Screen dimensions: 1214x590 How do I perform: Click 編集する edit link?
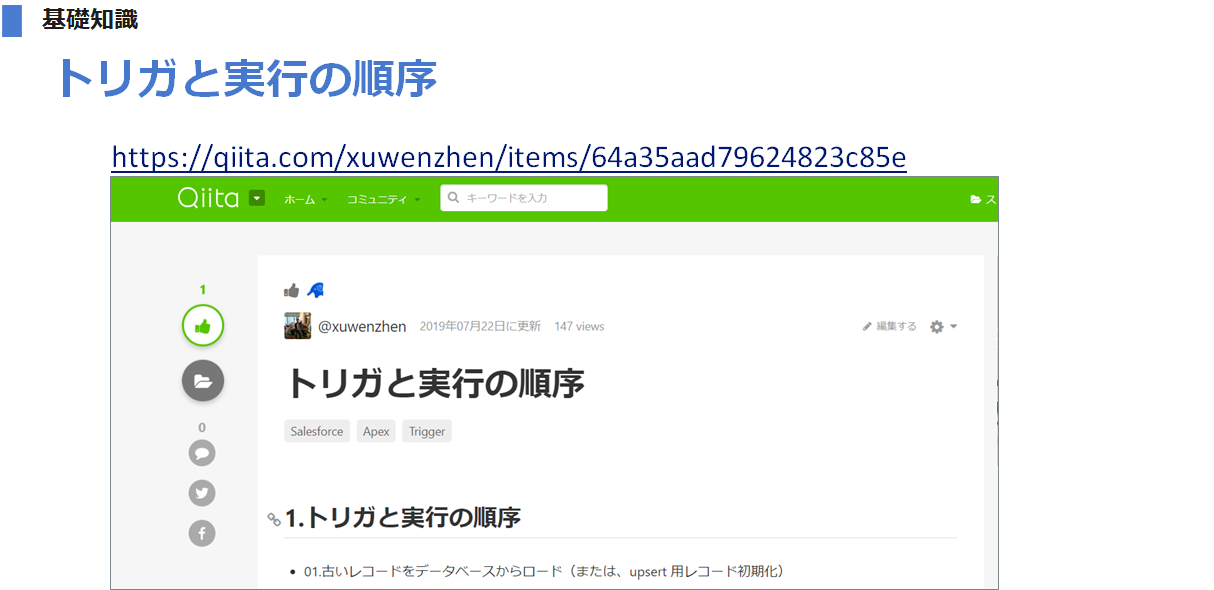pyautogui.click(x=890, y=326)
